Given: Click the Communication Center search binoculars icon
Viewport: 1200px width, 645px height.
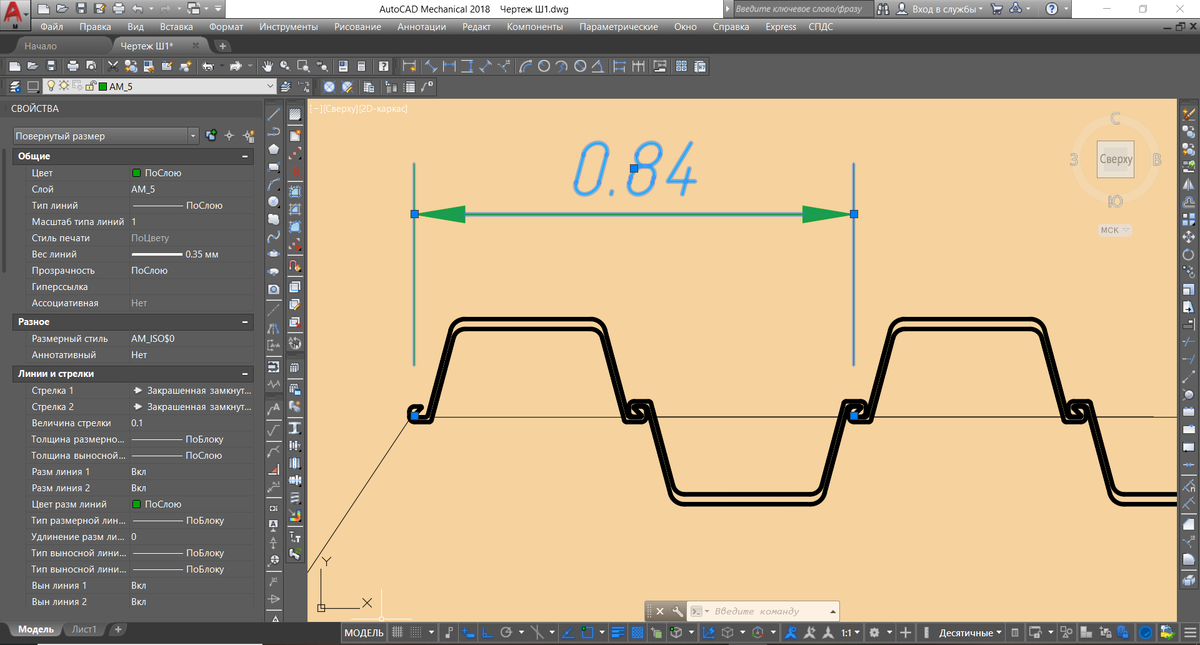Looking at the screenshot, I should tap(884, 8).
